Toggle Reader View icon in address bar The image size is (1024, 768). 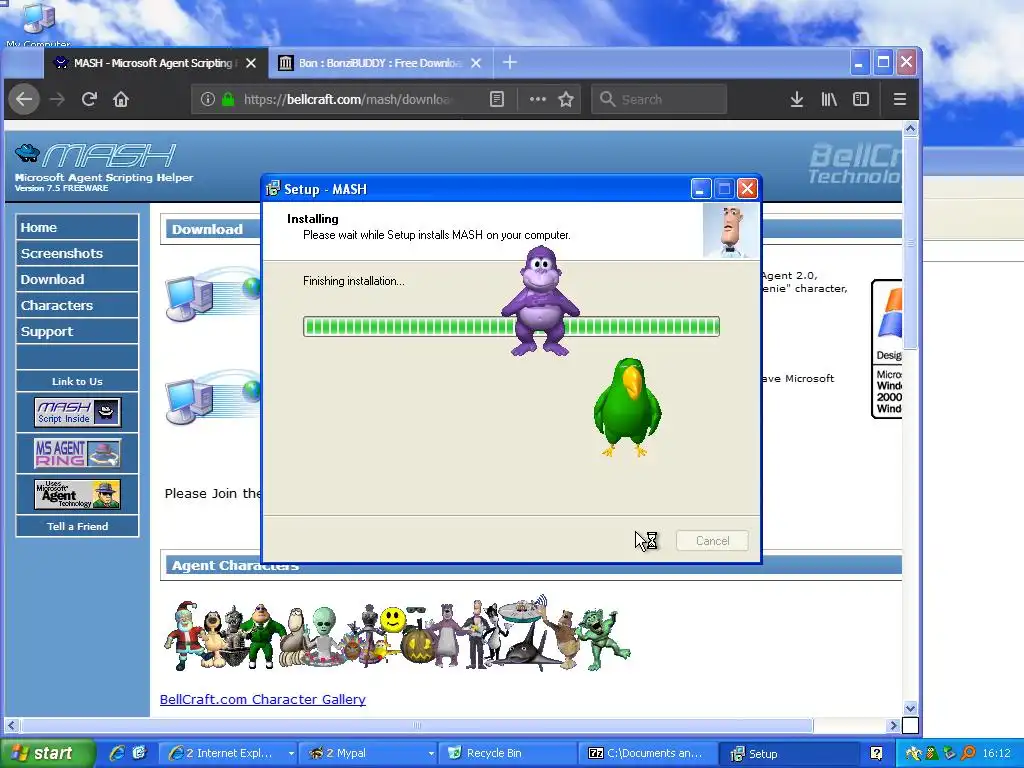point(497,99)
